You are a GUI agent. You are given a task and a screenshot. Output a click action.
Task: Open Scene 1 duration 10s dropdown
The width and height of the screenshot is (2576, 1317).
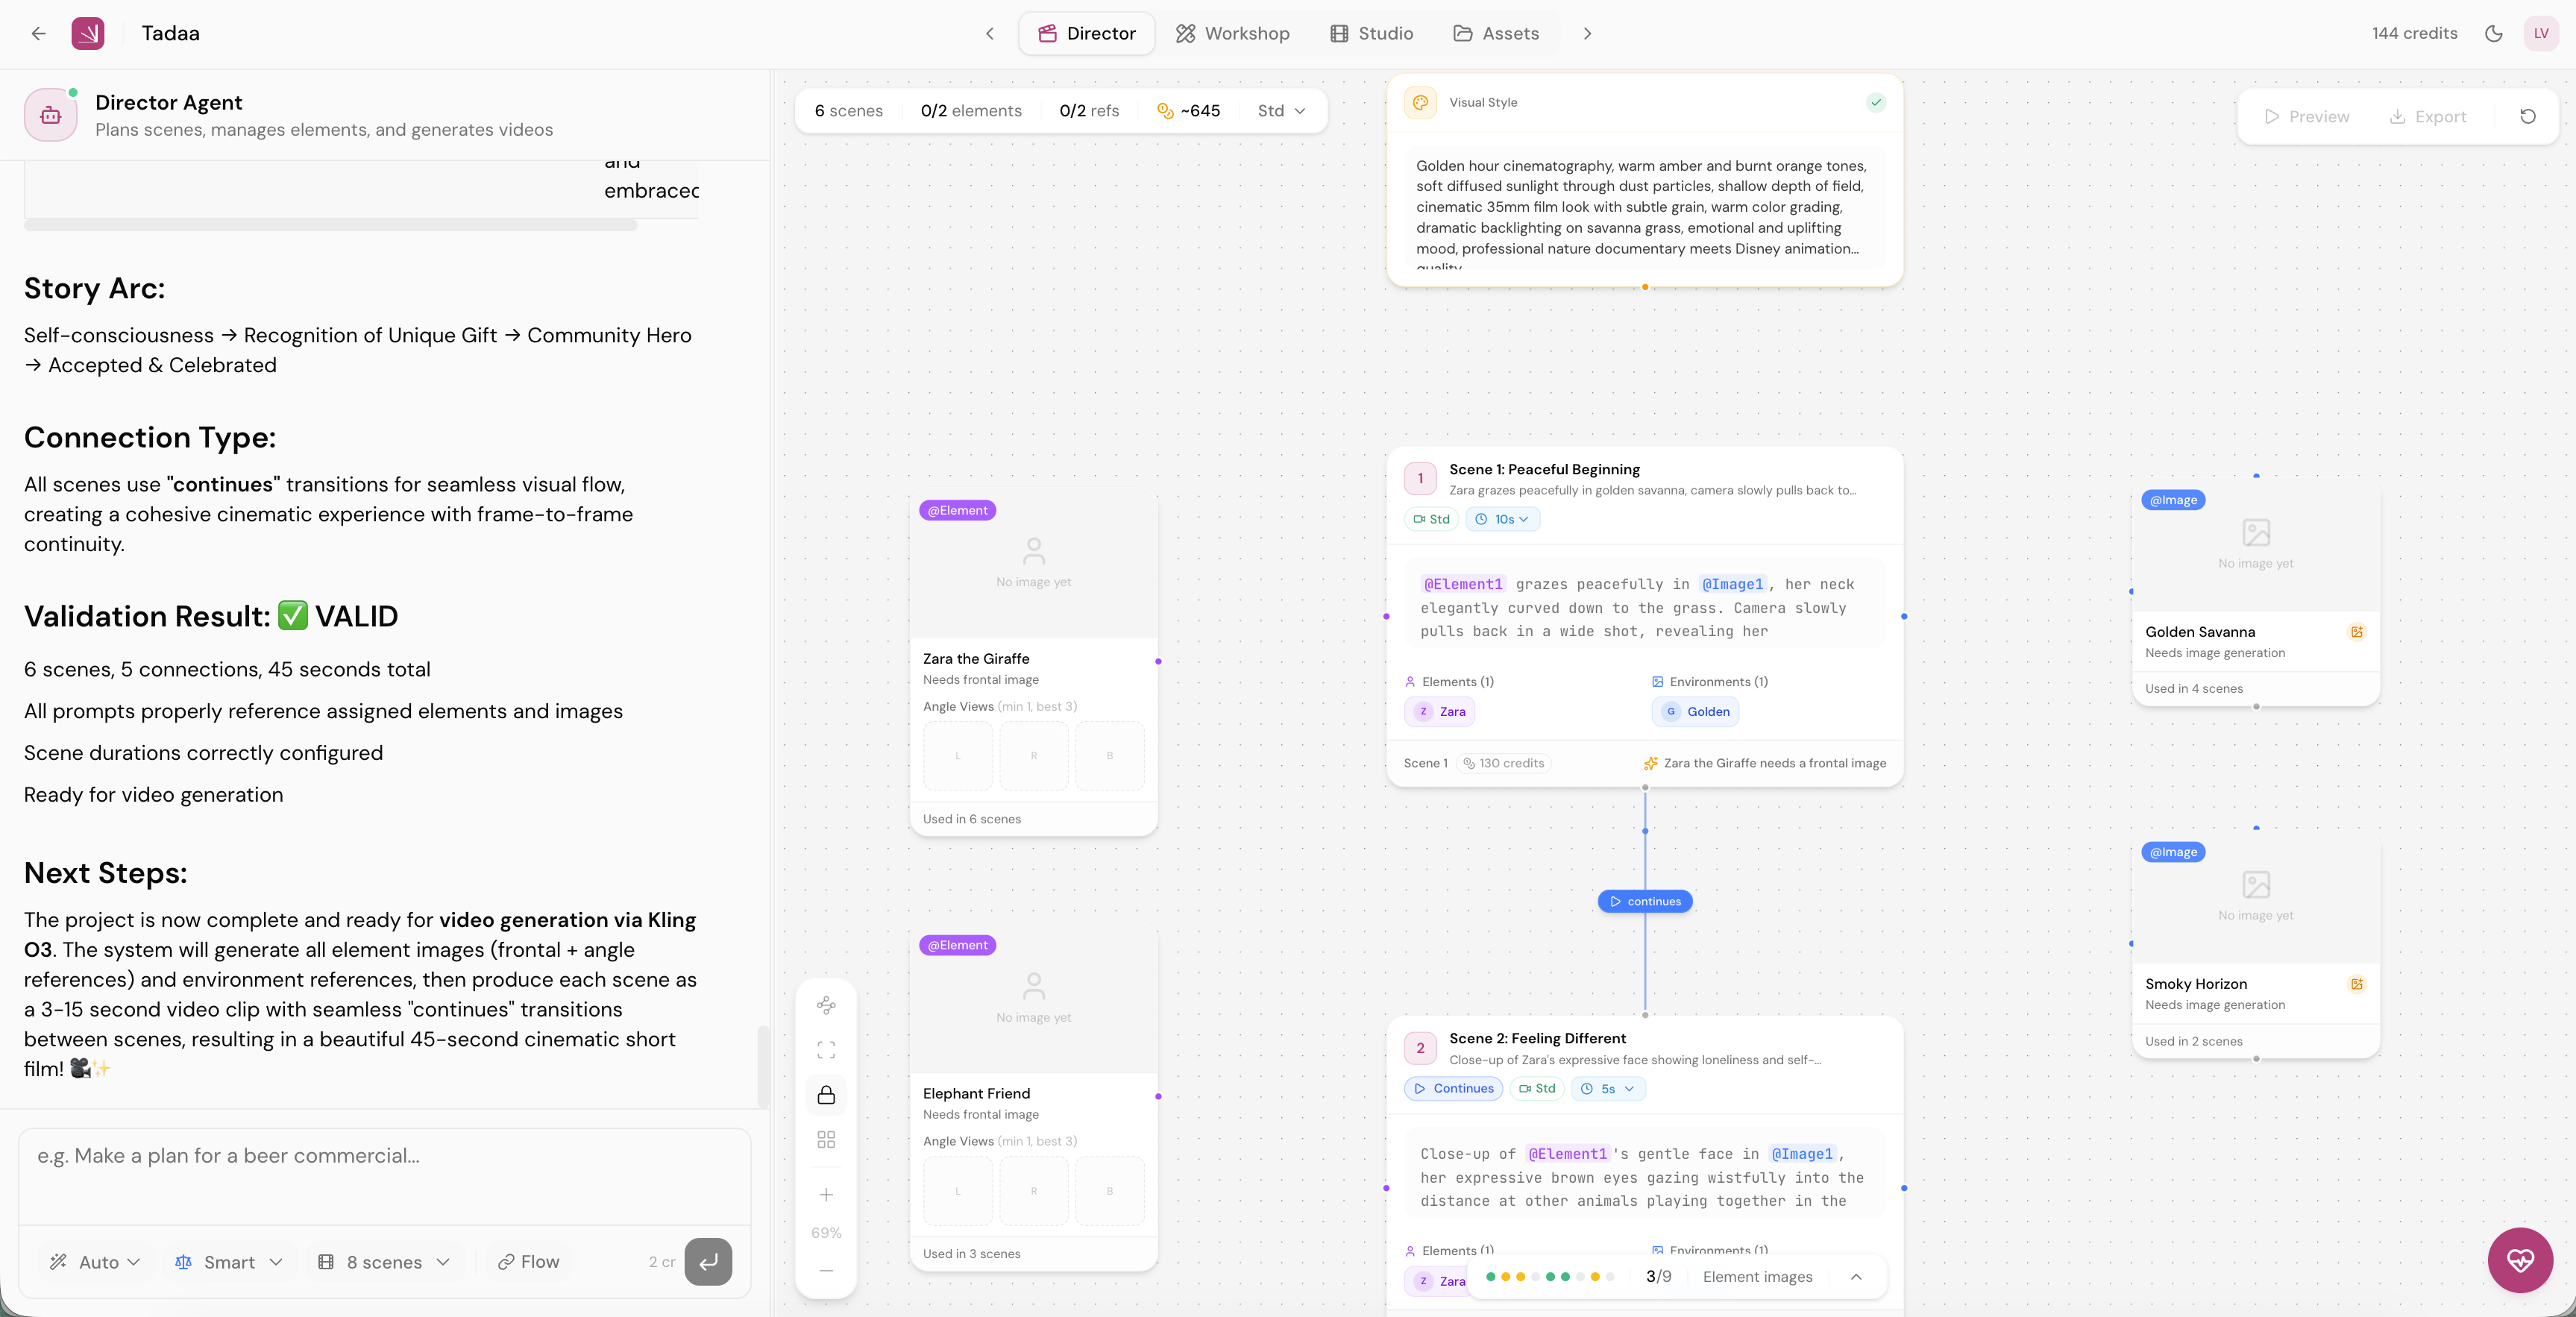(1502, 519)
